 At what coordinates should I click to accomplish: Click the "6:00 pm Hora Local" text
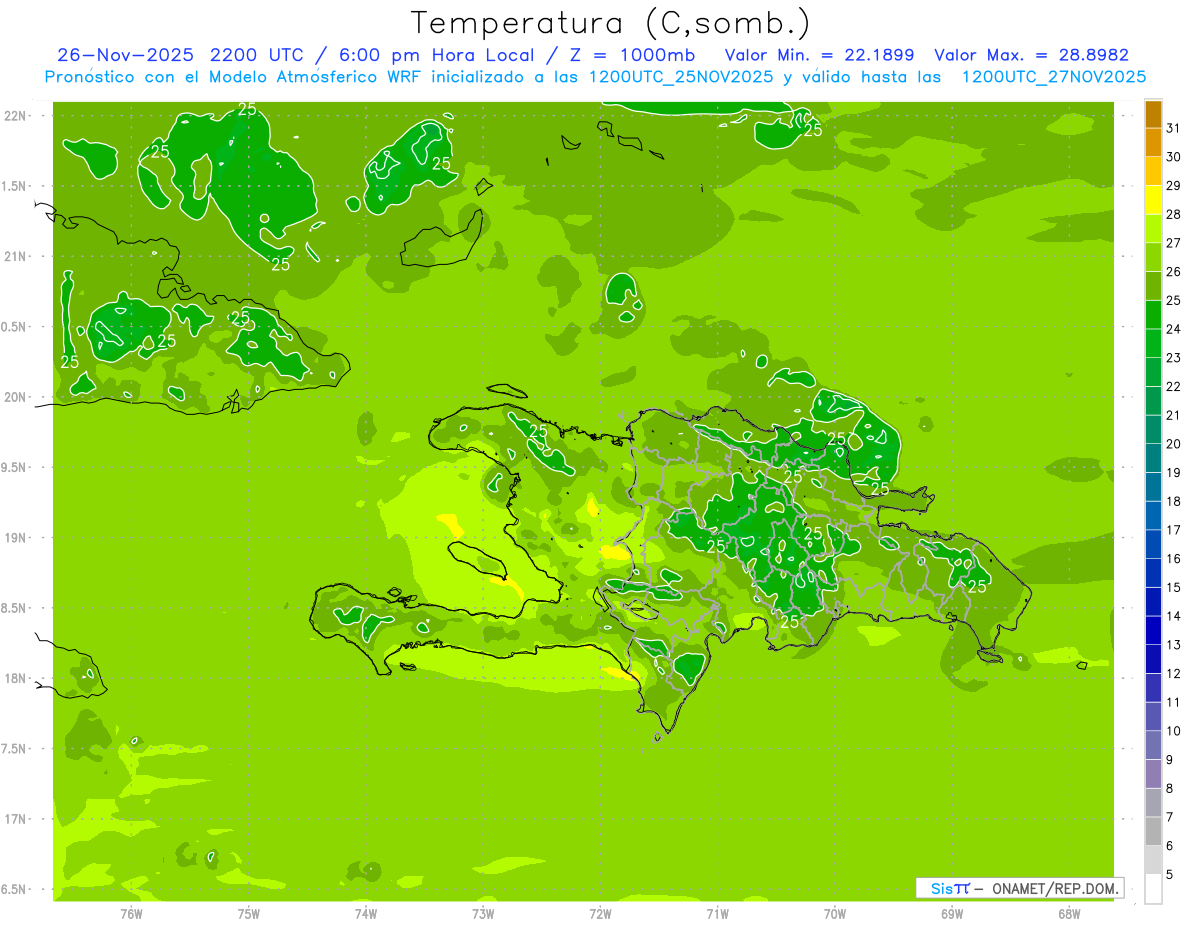(440, 55)
